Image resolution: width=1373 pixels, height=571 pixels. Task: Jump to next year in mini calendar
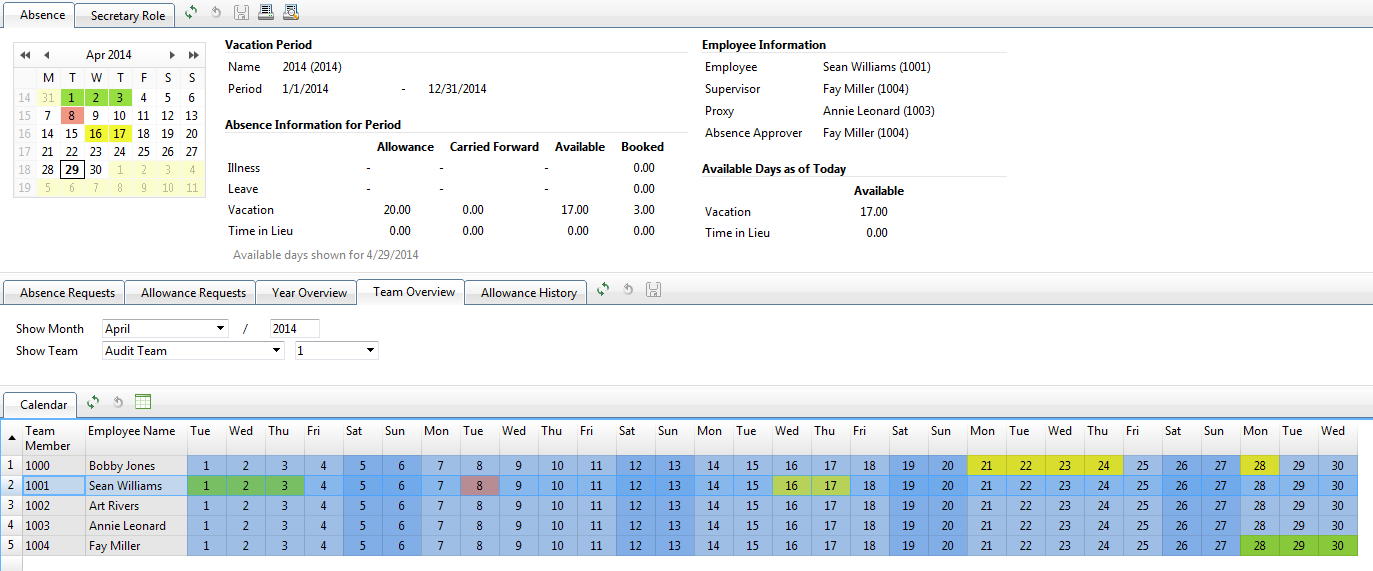pos(193,55)
